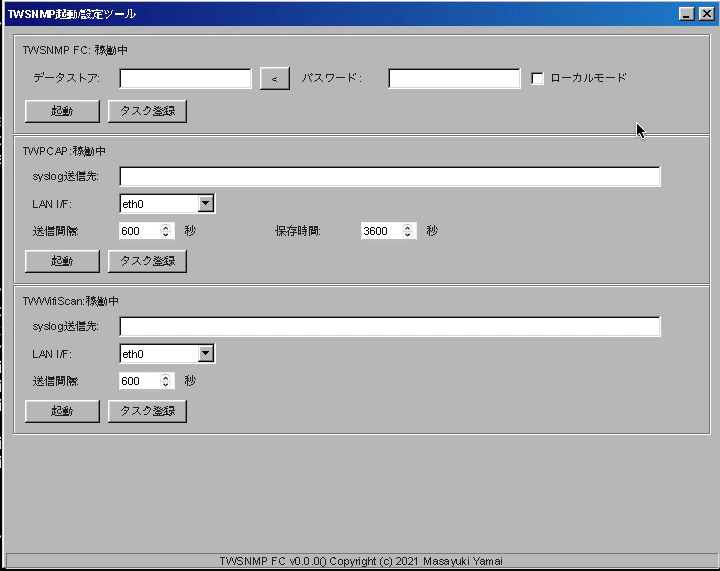The height and width of the screenshot is (571, 720).
Task: Click 起動 button in TWWifiScan section
Action: coord(62,411)
